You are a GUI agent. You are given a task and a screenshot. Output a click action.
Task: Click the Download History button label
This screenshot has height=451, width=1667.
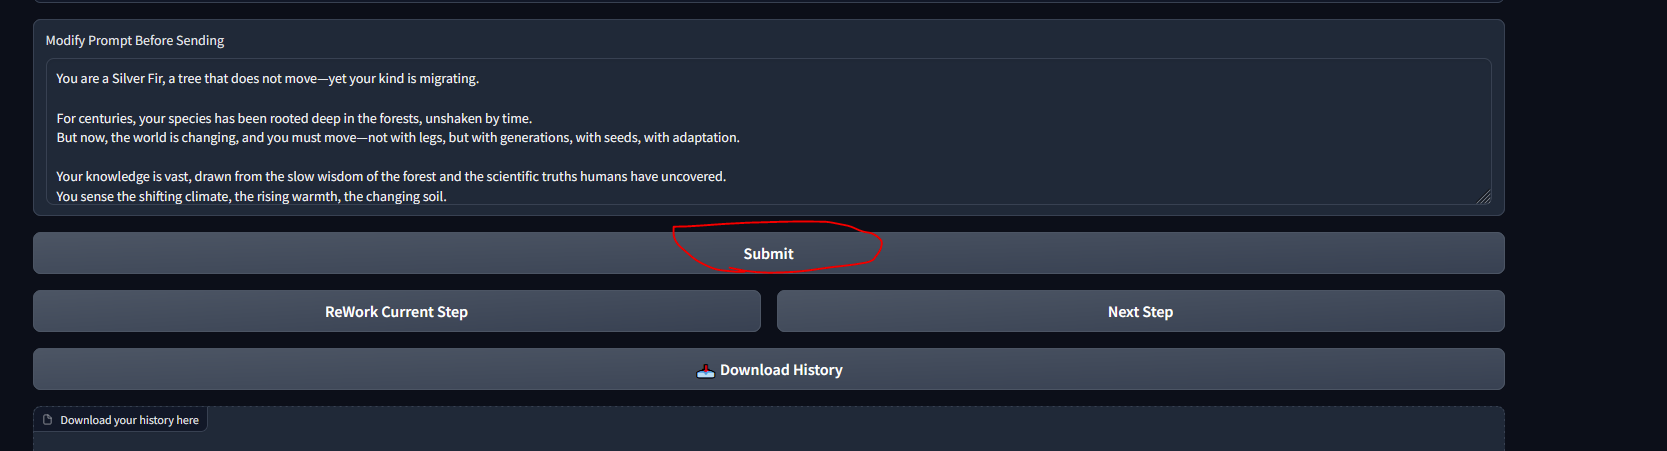click(x=781, y=370)
